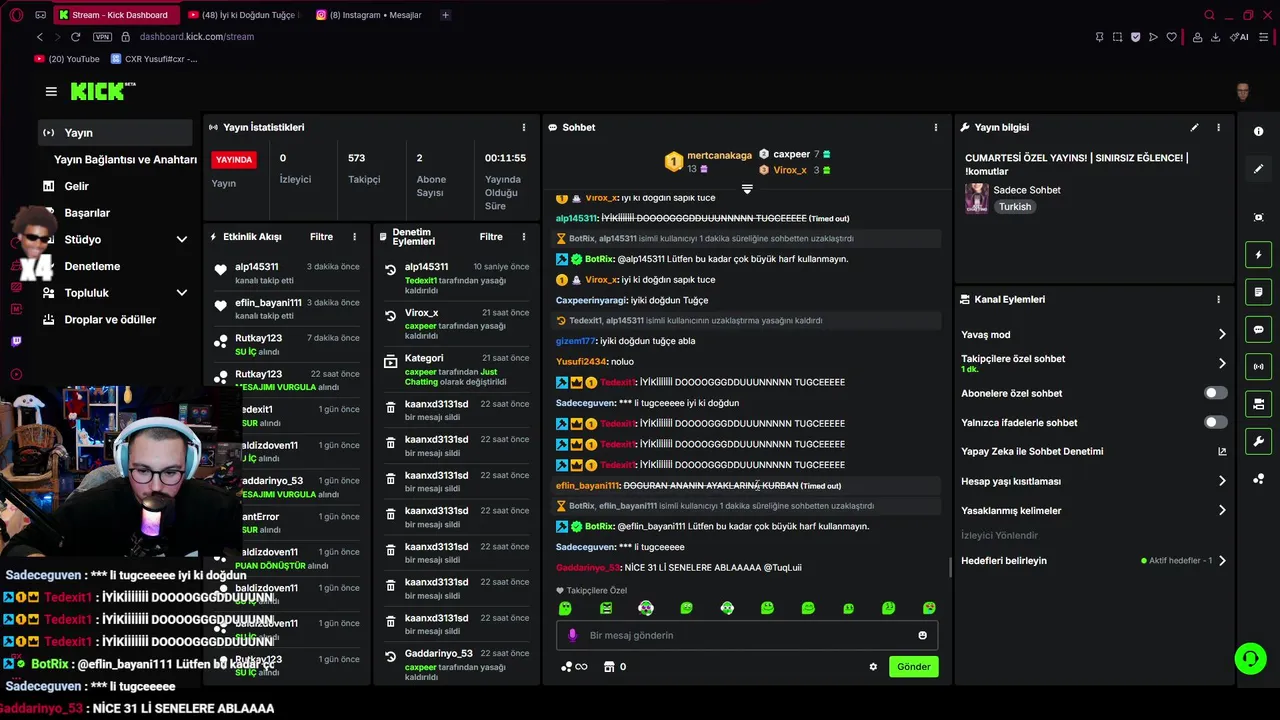Expand Yavaş mod settings
Screen dimensions: 1280x720
[x=1221, y=335]
